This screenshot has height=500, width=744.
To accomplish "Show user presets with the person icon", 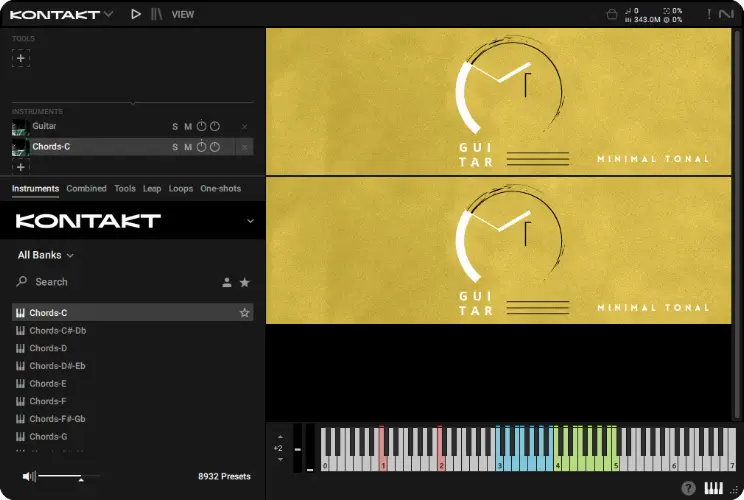I will [x=227, y=283].
